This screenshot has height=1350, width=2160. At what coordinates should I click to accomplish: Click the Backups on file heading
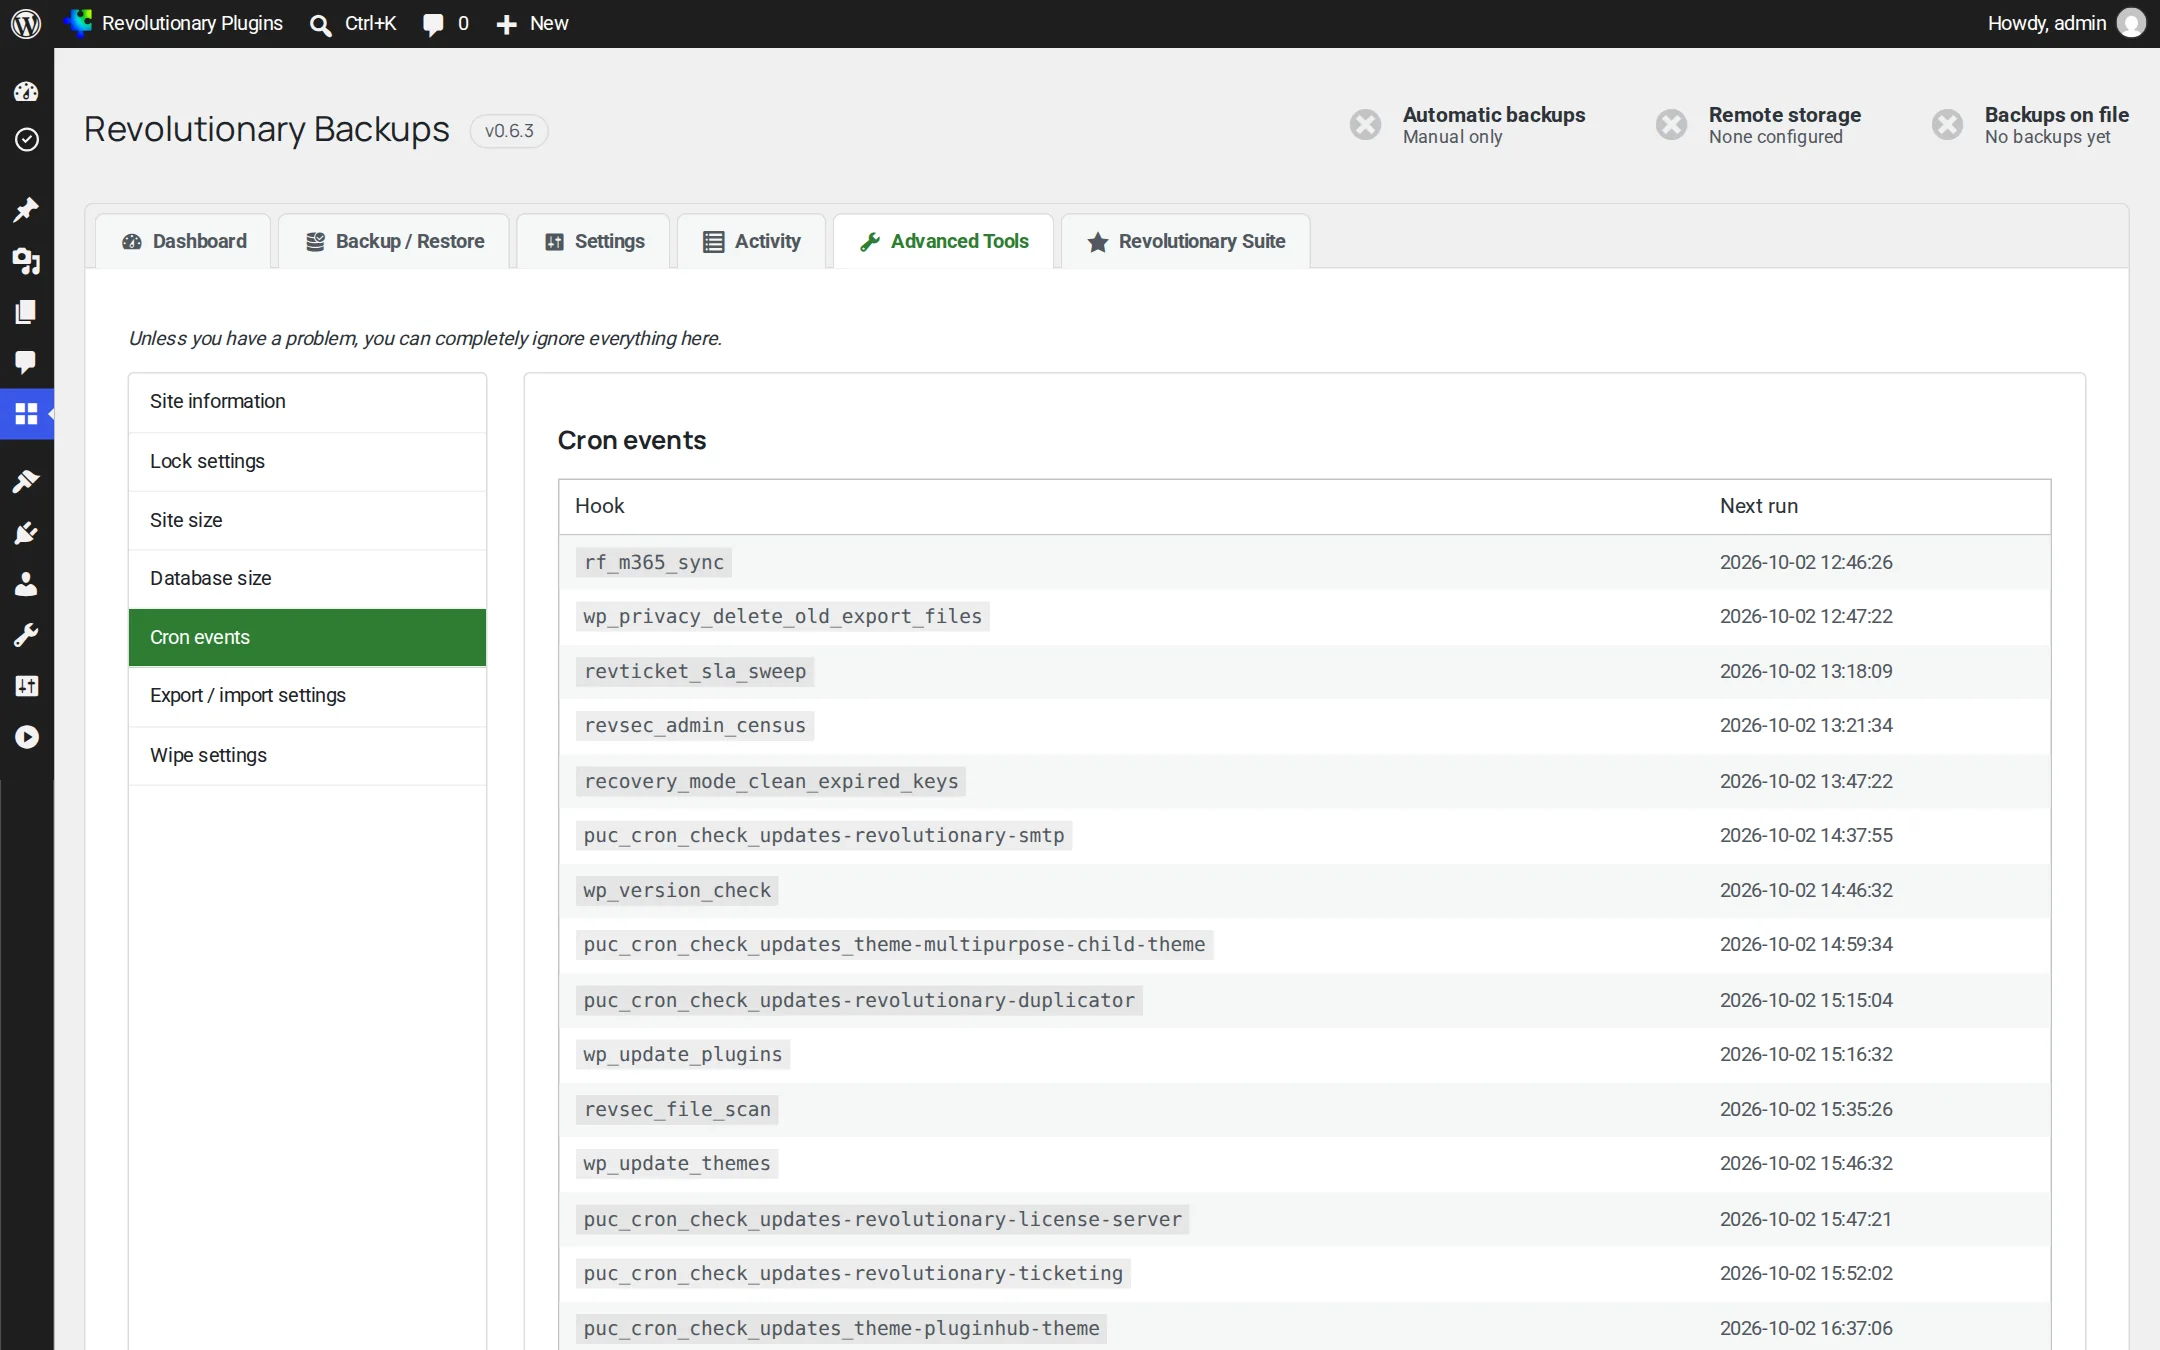pos(2057,115)
